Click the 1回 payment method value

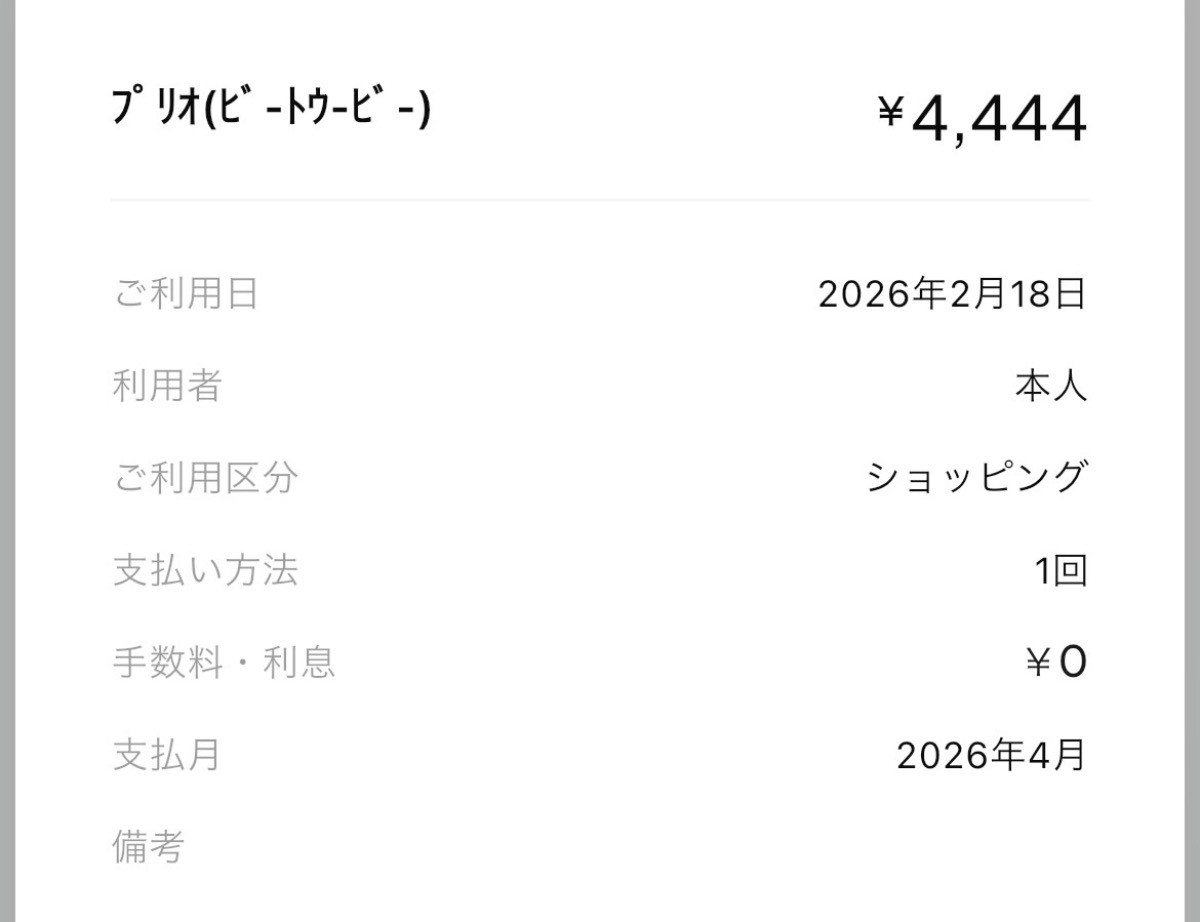[x=1060, y=571]
